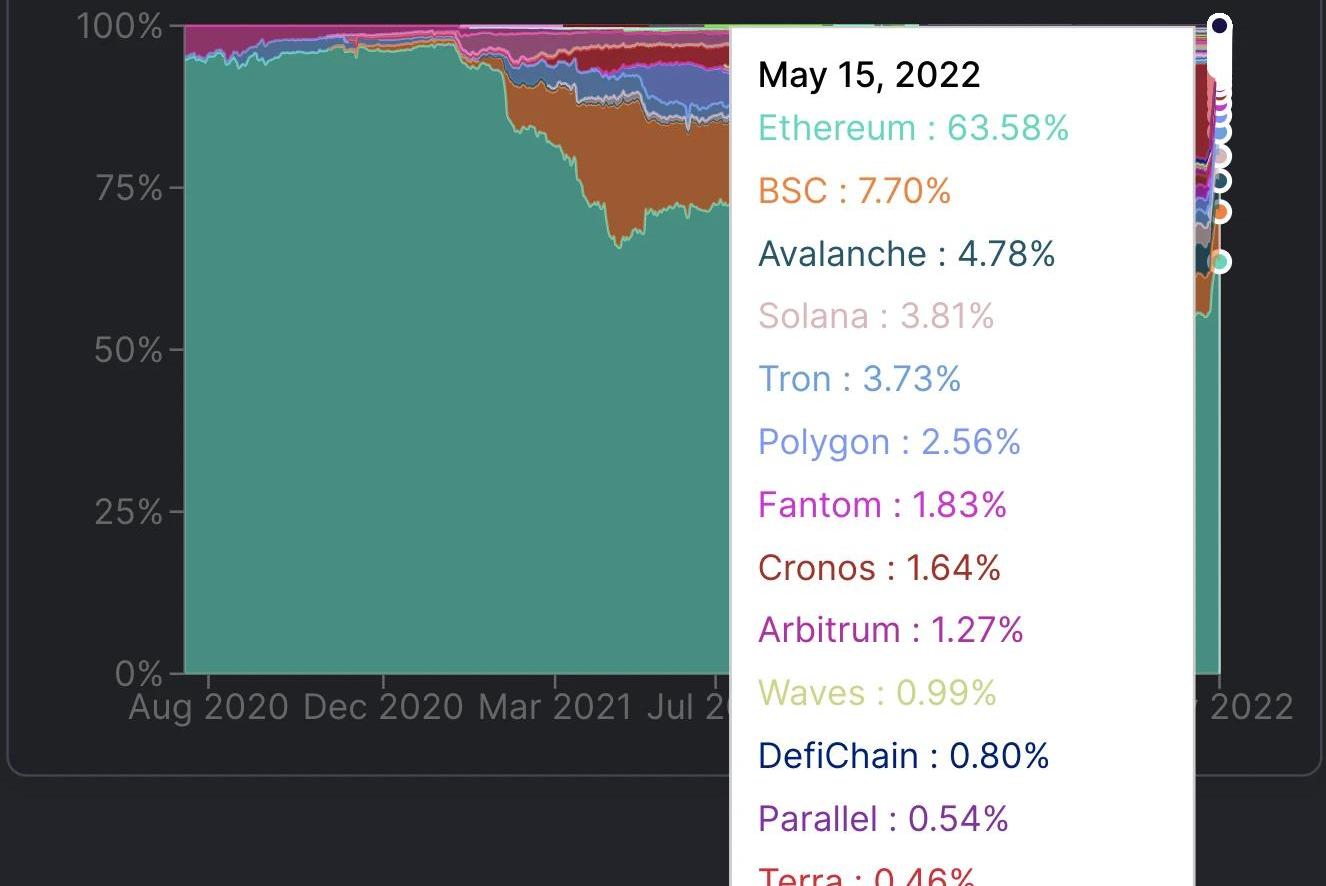Viewport: 1326px width, 886px height.
Task: Click the dark navy topmost data marker
Action: click(x=1219, y=25)
